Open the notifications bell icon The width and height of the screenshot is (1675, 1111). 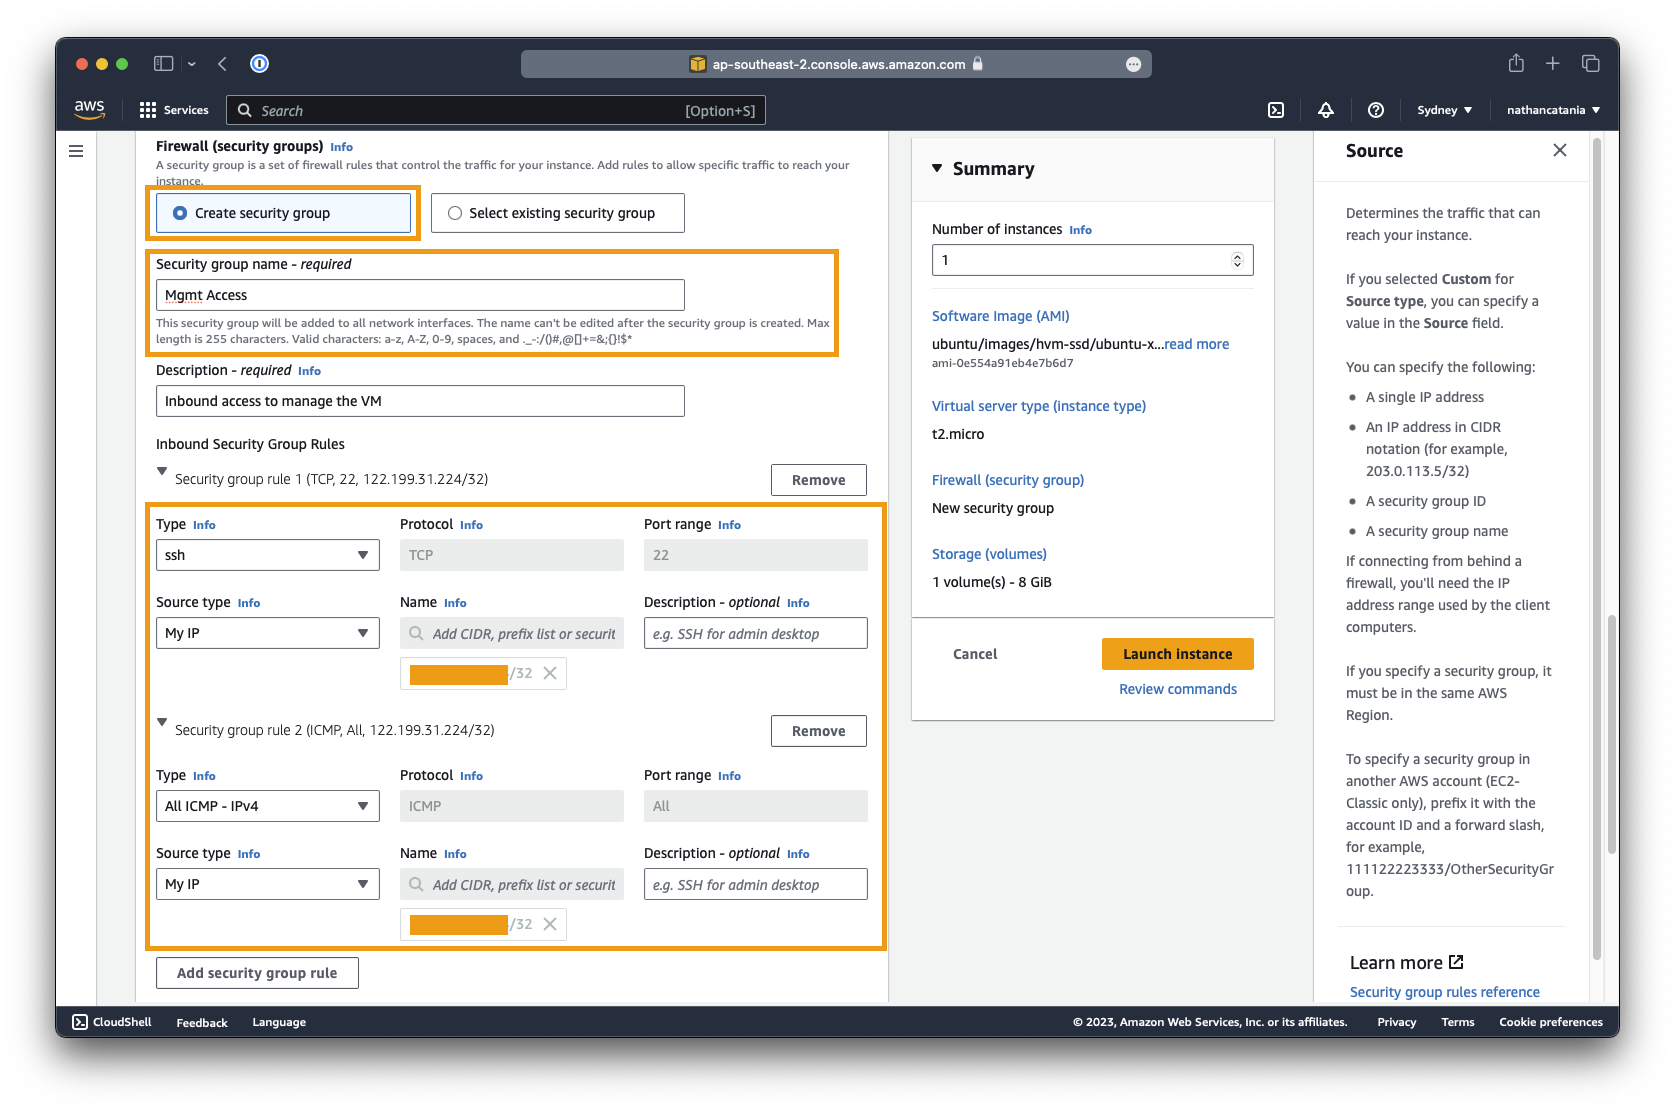click(1326, 110)
